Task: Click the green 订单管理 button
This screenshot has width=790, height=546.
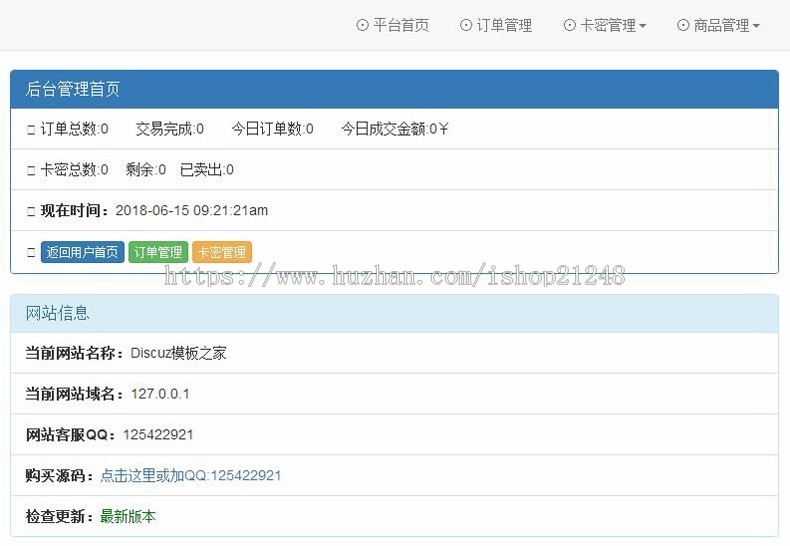Action: pyautogui.click(x=158, y=252)
